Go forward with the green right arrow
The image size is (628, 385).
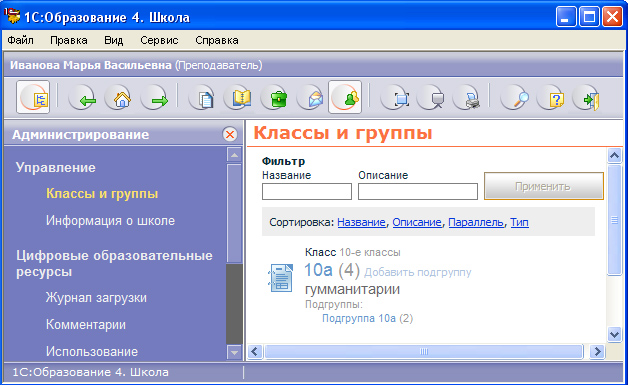click(x=155, y=97)
